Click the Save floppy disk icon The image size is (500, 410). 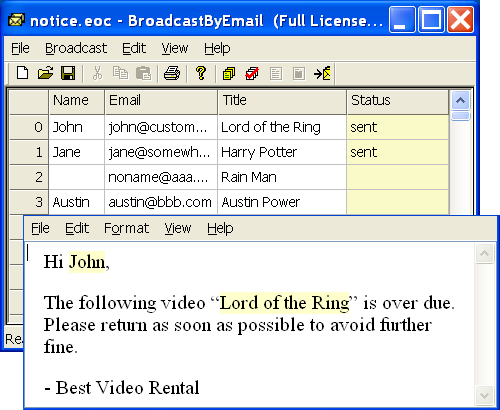[68, 73]
